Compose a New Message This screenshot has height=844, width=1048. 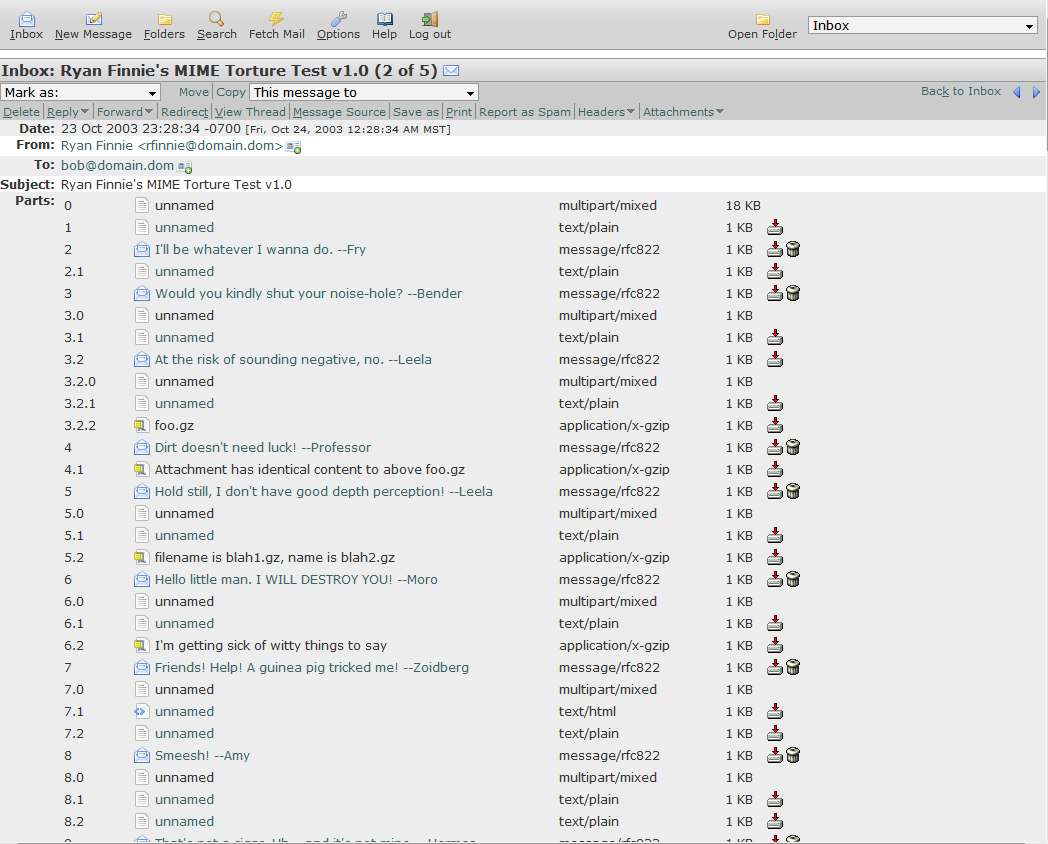(94, 26)
